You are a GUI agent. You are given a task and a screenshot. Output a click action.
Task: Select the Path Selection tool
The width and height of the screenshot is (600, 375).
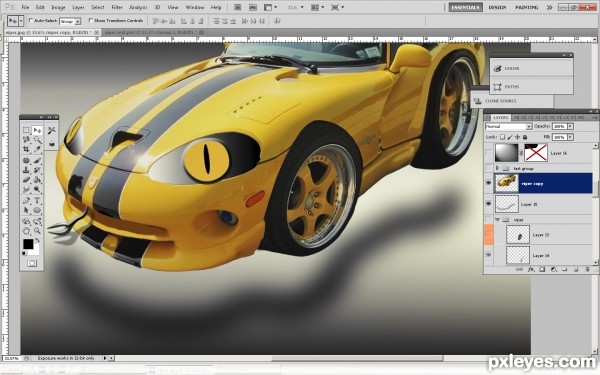(x=26, y=210)
